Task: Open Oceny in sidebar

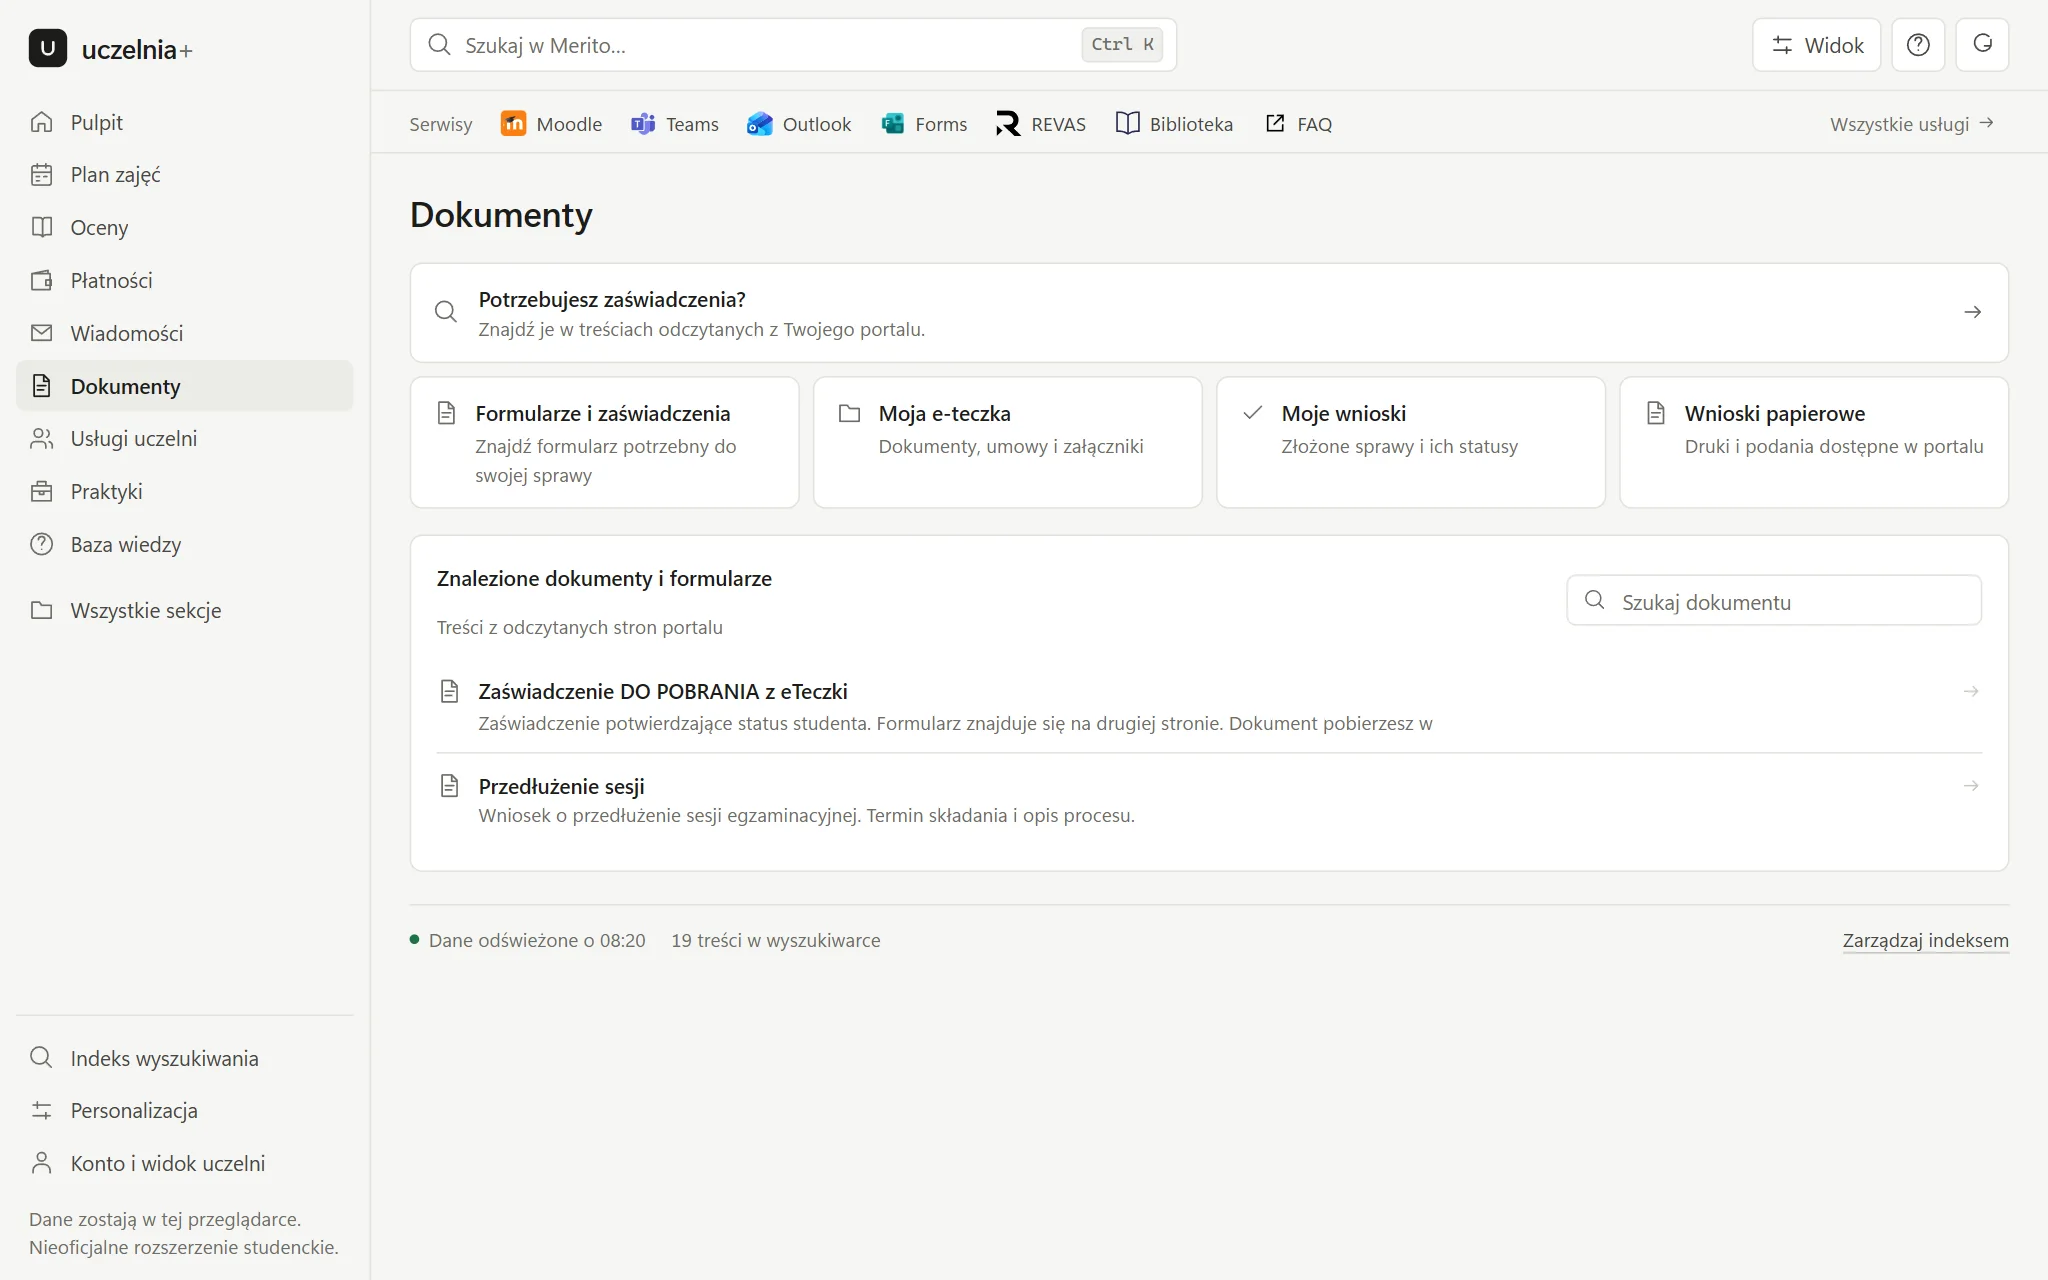Action: 185,228
